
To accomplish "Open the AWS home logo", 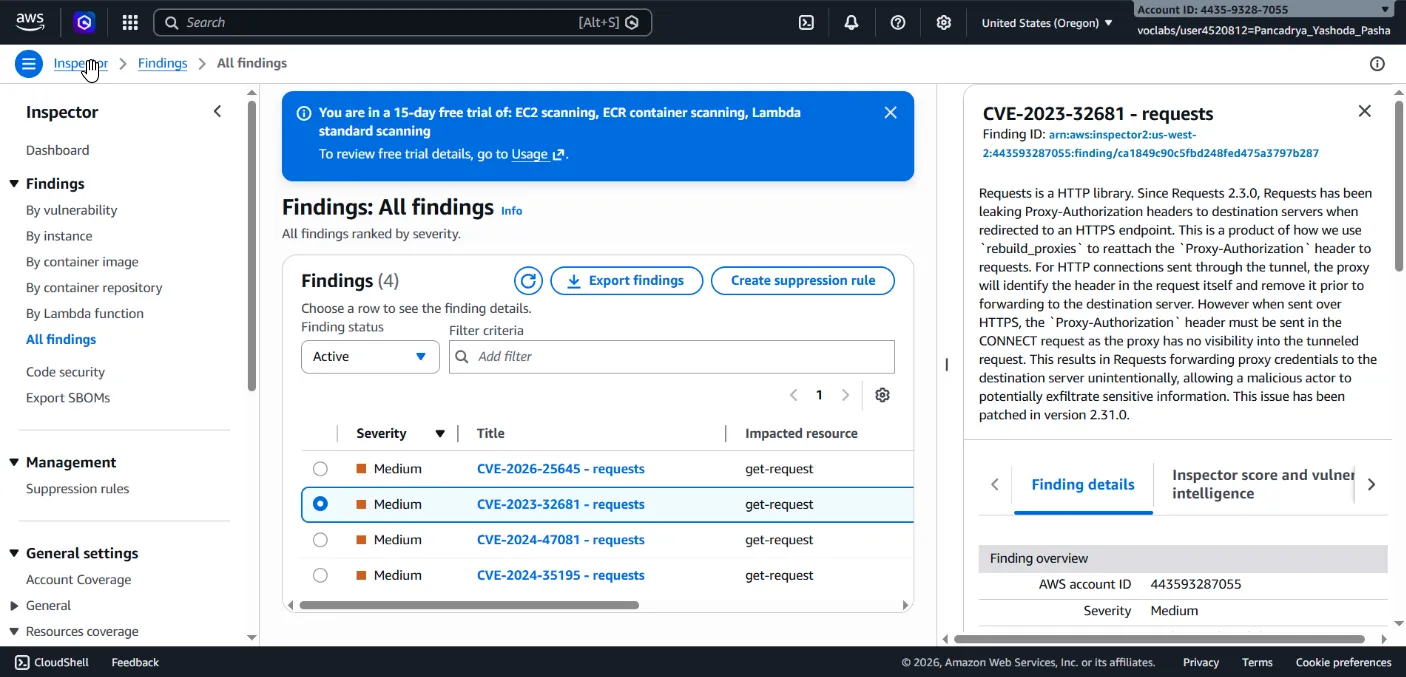I will pyautogui.click(x=30, y=22).
